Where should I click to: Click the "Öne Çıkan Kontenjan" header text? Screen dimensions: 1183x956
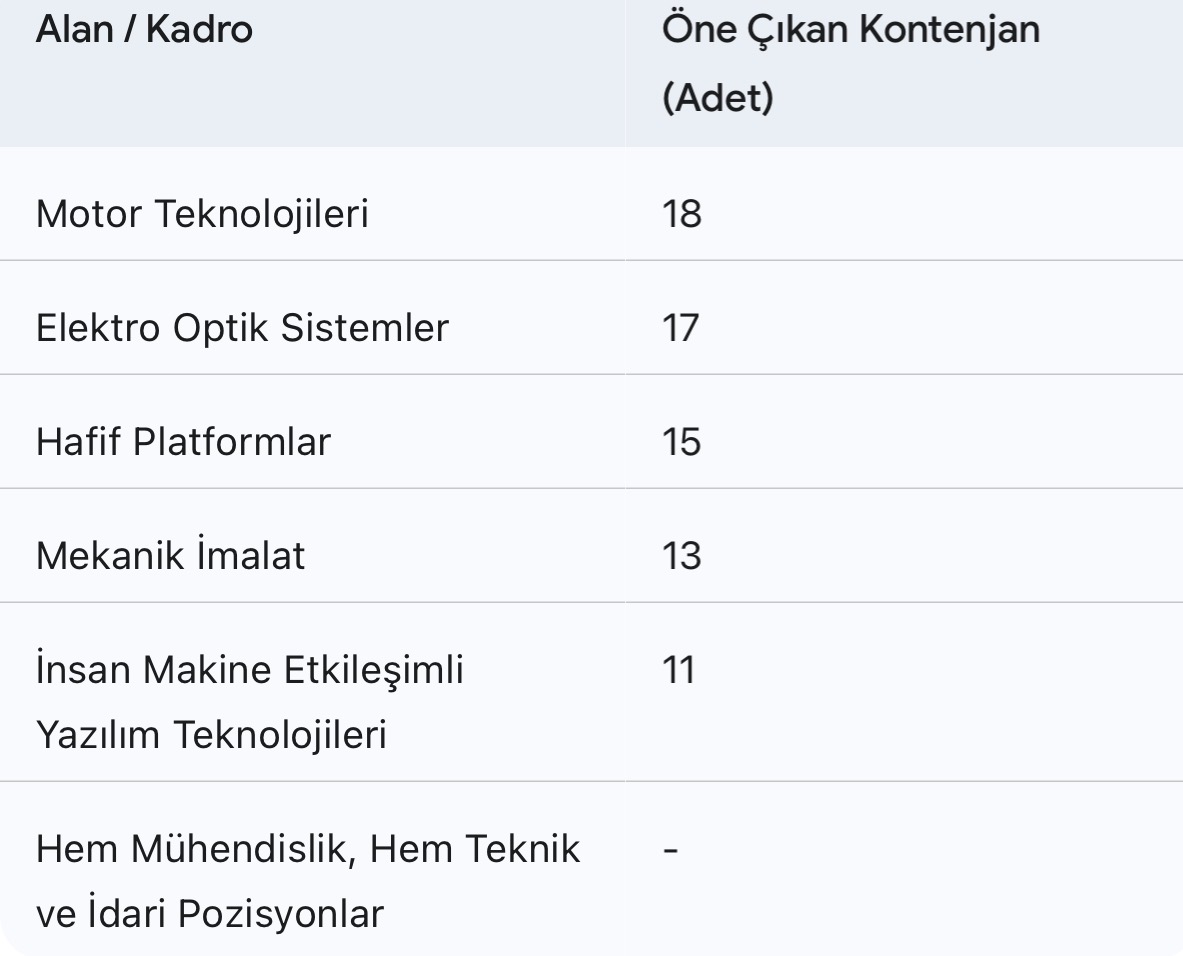pyautogui.click(x=851, y=30)
